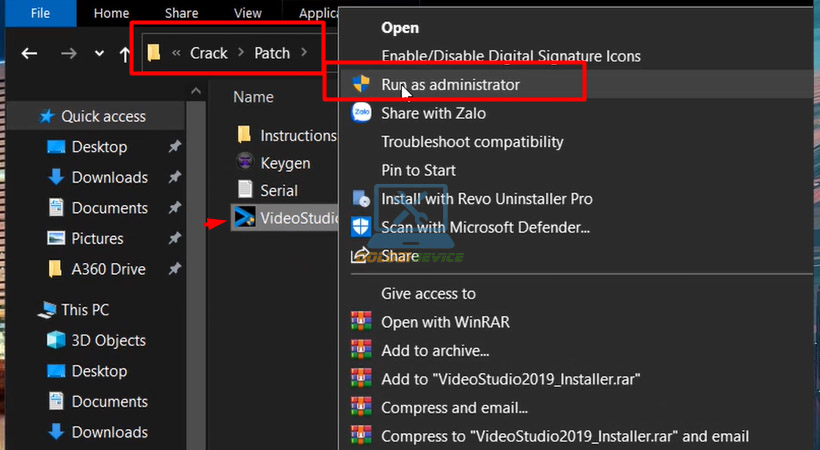Click the Serial text file icon

tap(244, 189)
